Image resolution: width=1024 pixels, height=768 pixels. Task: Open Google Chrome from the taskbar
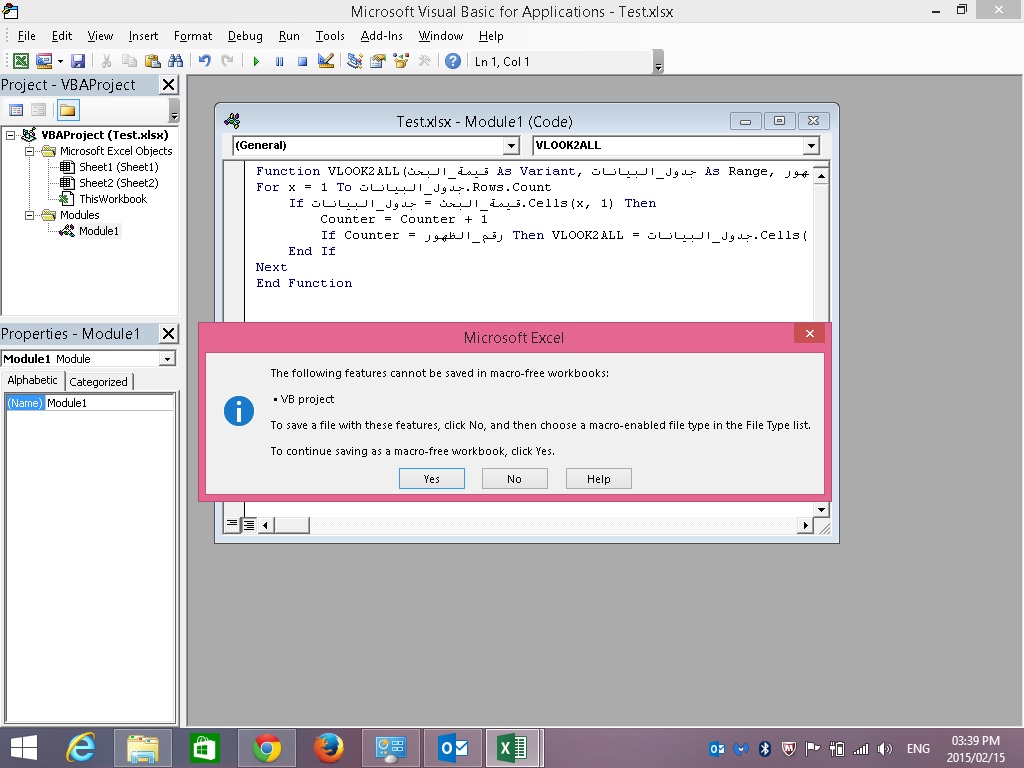267,748
